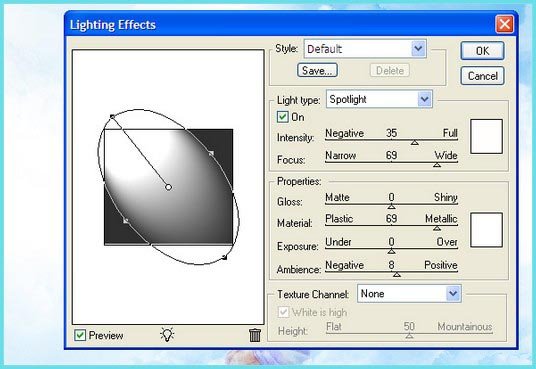Click the spotlight source point handle at line end

pos(112,117)
